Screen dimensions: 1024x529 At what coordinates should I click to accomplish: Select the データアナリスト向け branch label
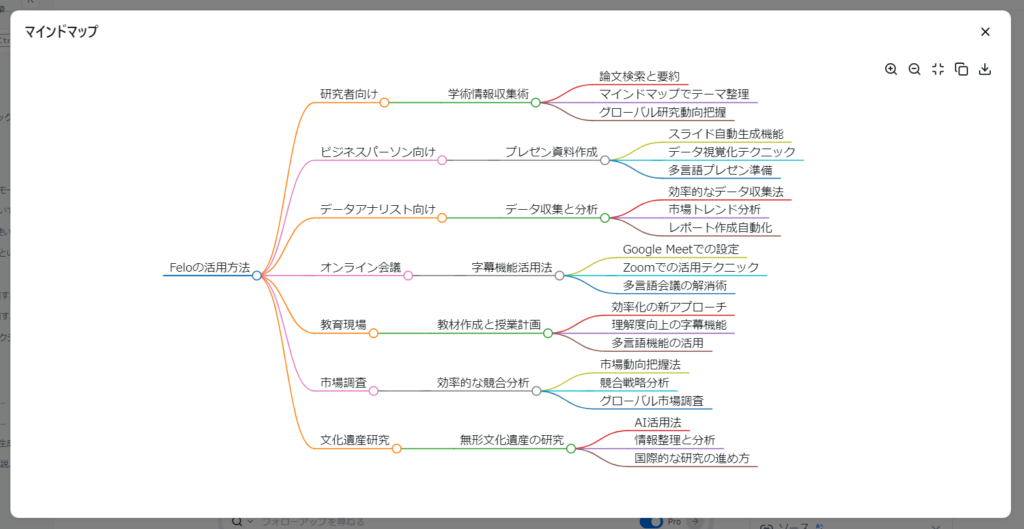click(x=377, y=210)
